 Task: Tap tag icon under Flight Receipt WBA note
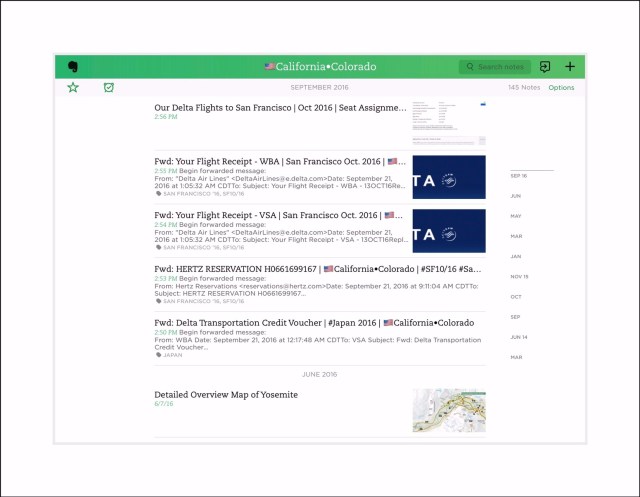(158, 193)
